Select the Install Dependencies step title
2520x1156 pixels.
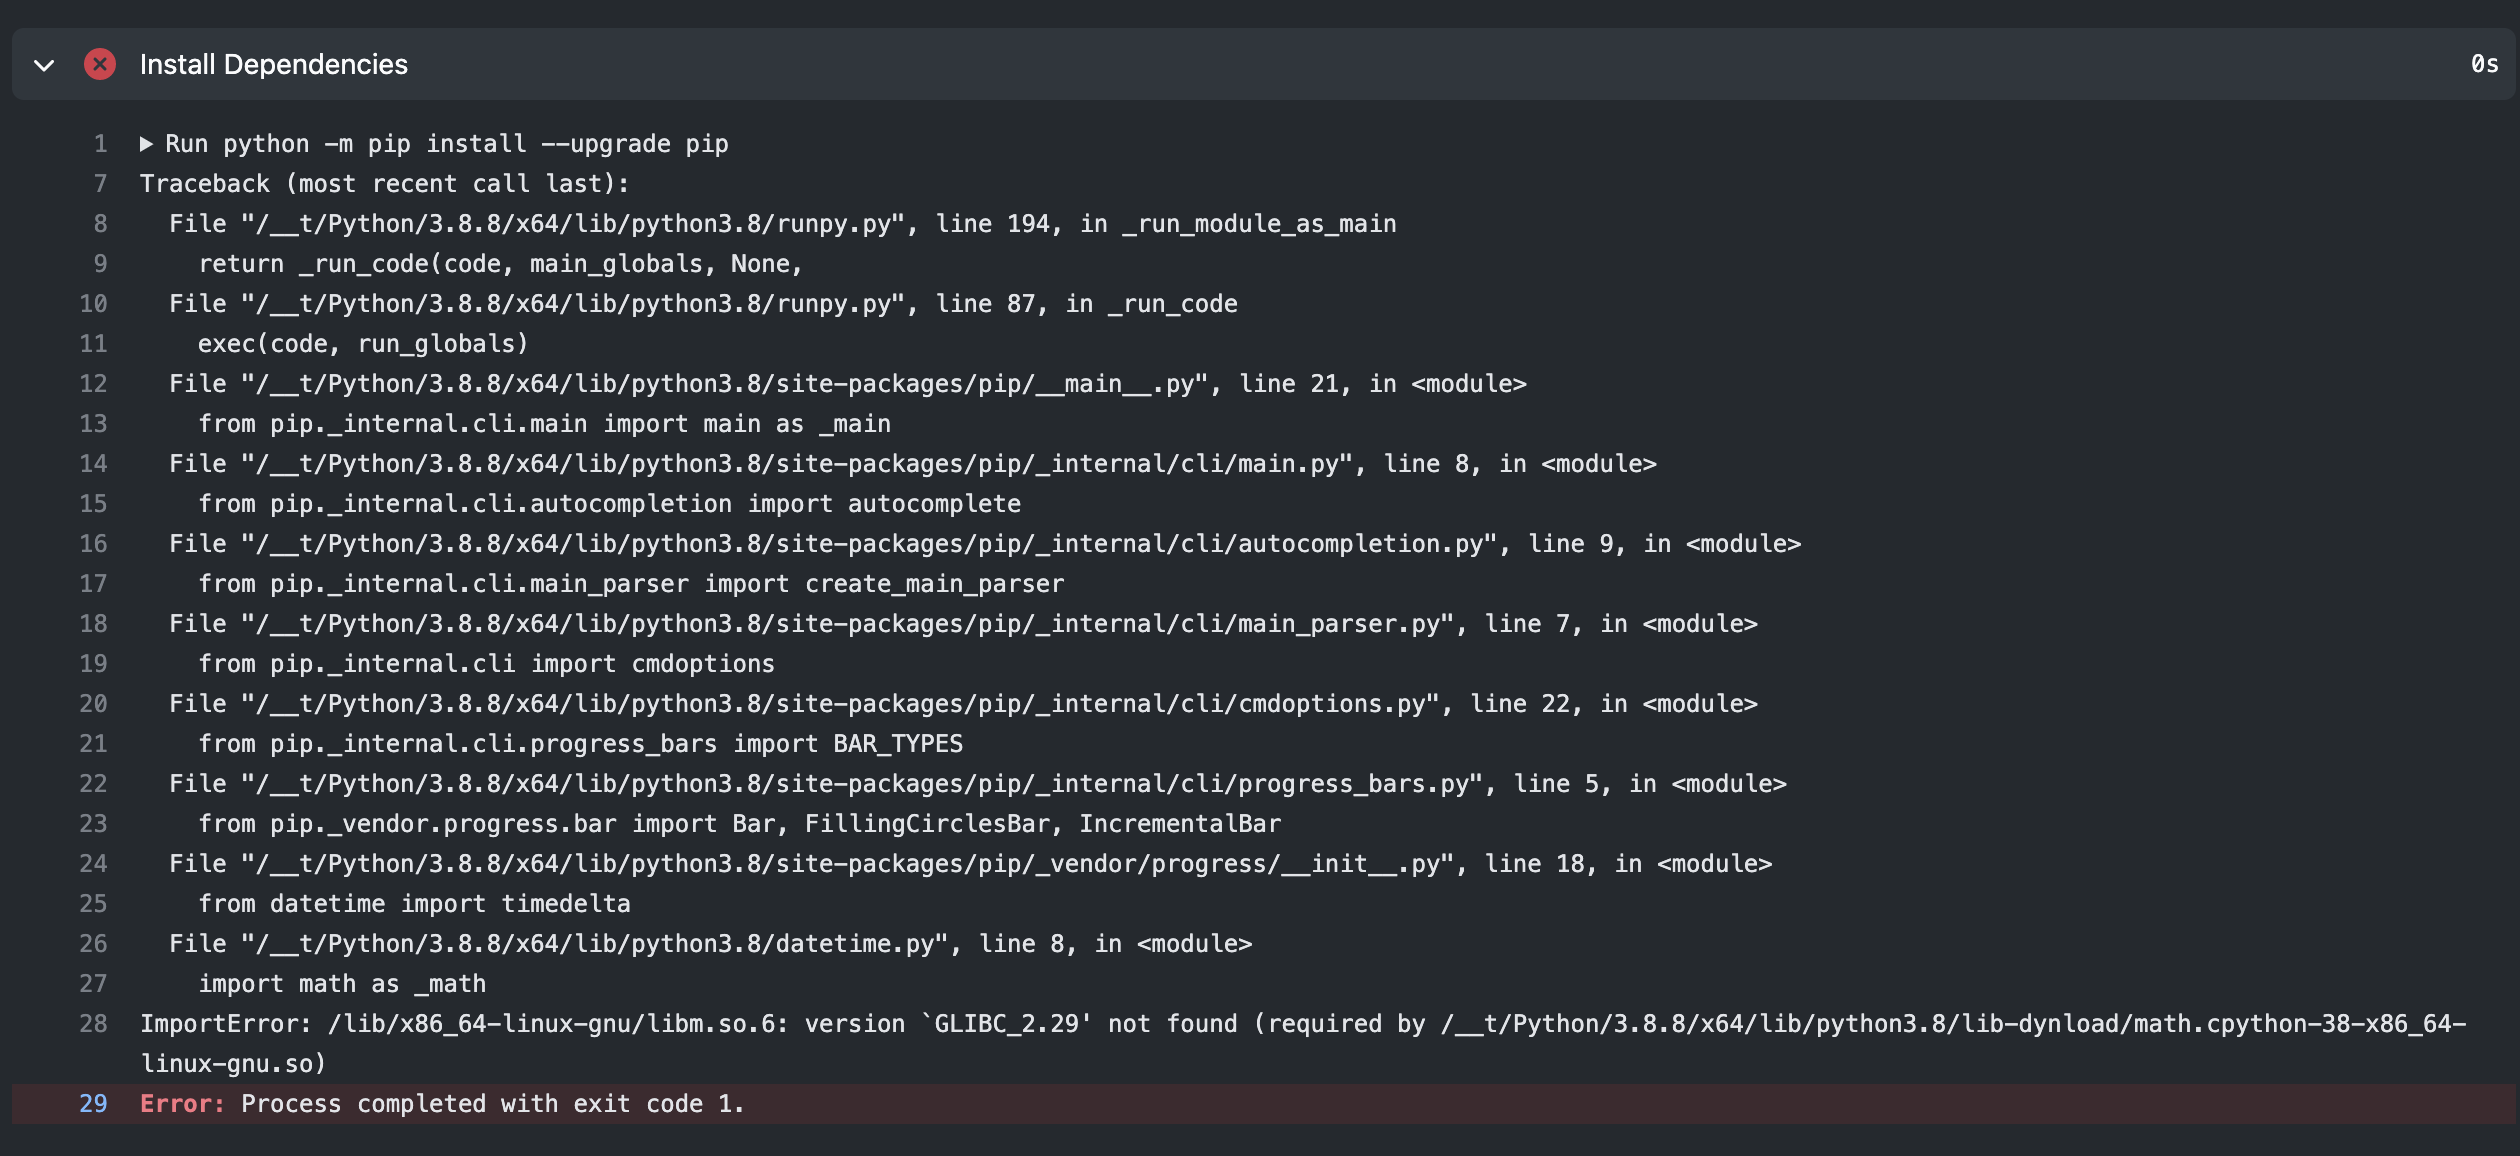tap(273, 64)
